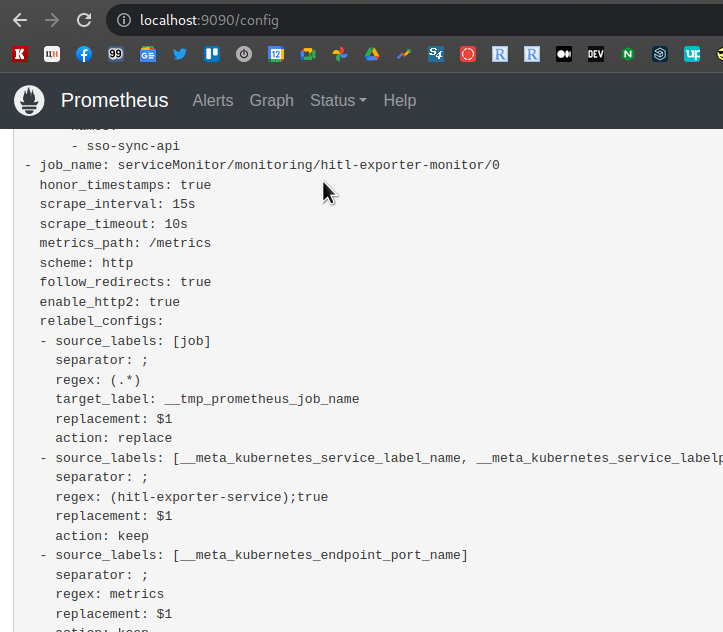723x632 pixels.
Task: Focus the address bar showing localhost:9090/config
Action: [x=415, y=20]
